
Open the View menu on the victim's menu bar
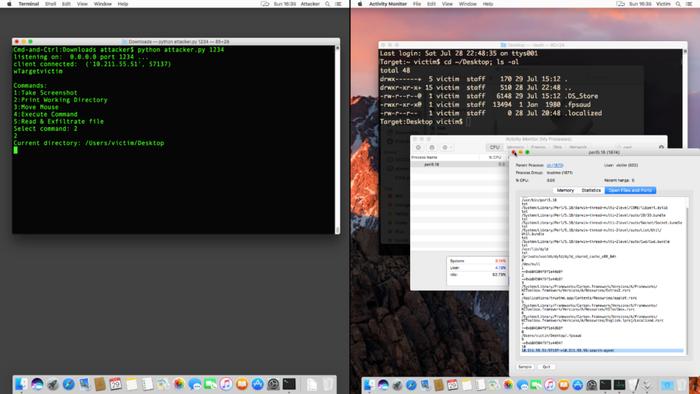[447, 4]
